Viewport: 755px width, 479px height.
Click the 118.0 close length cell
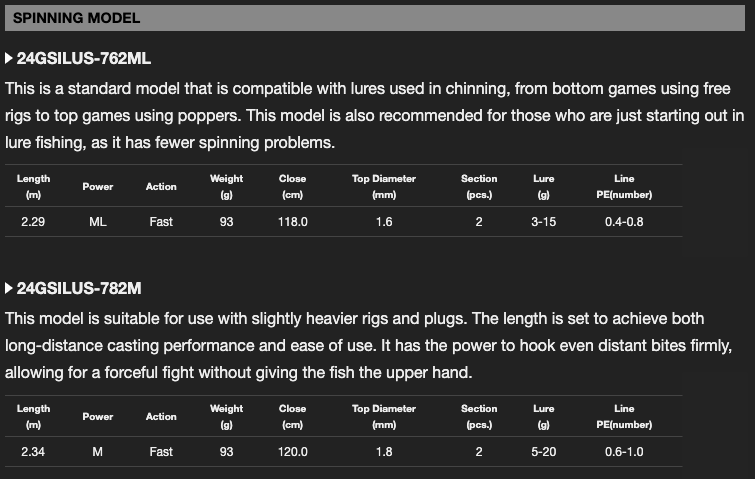click(292, 222)
